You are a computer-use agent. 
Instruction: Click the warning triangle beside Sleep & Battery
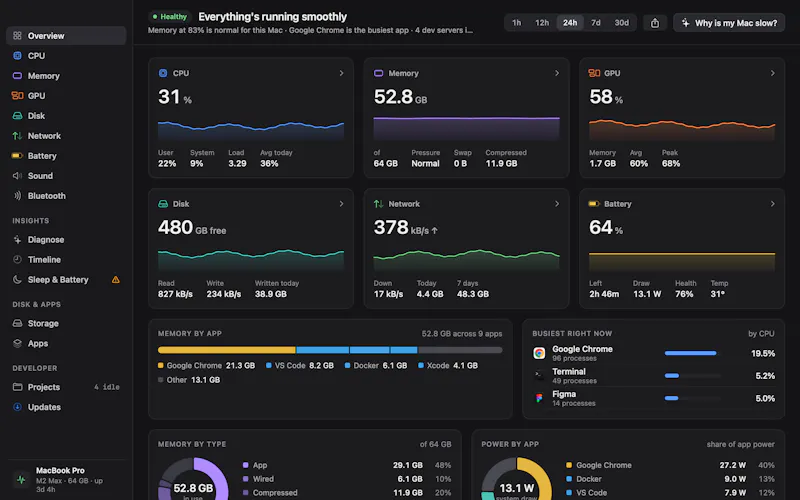[x=116, y=280]
